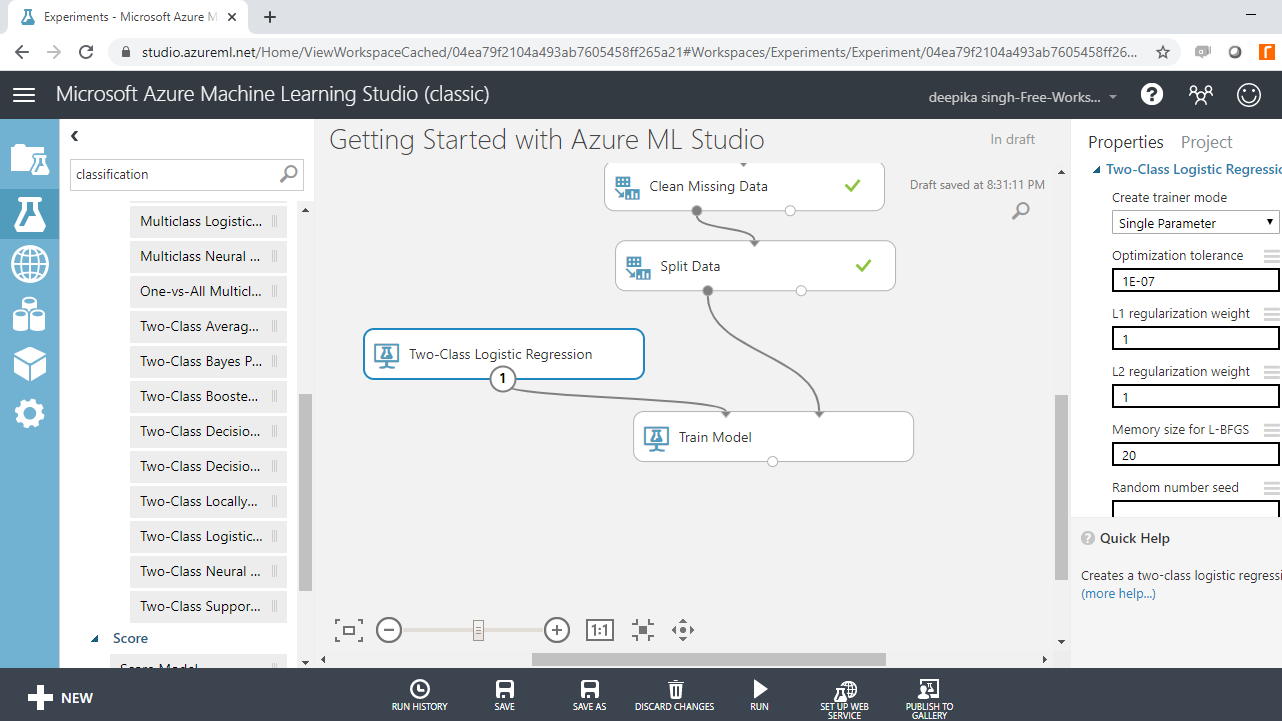Open the hamburger navigation menu
1282x721 pixels.
click(24, 94)
